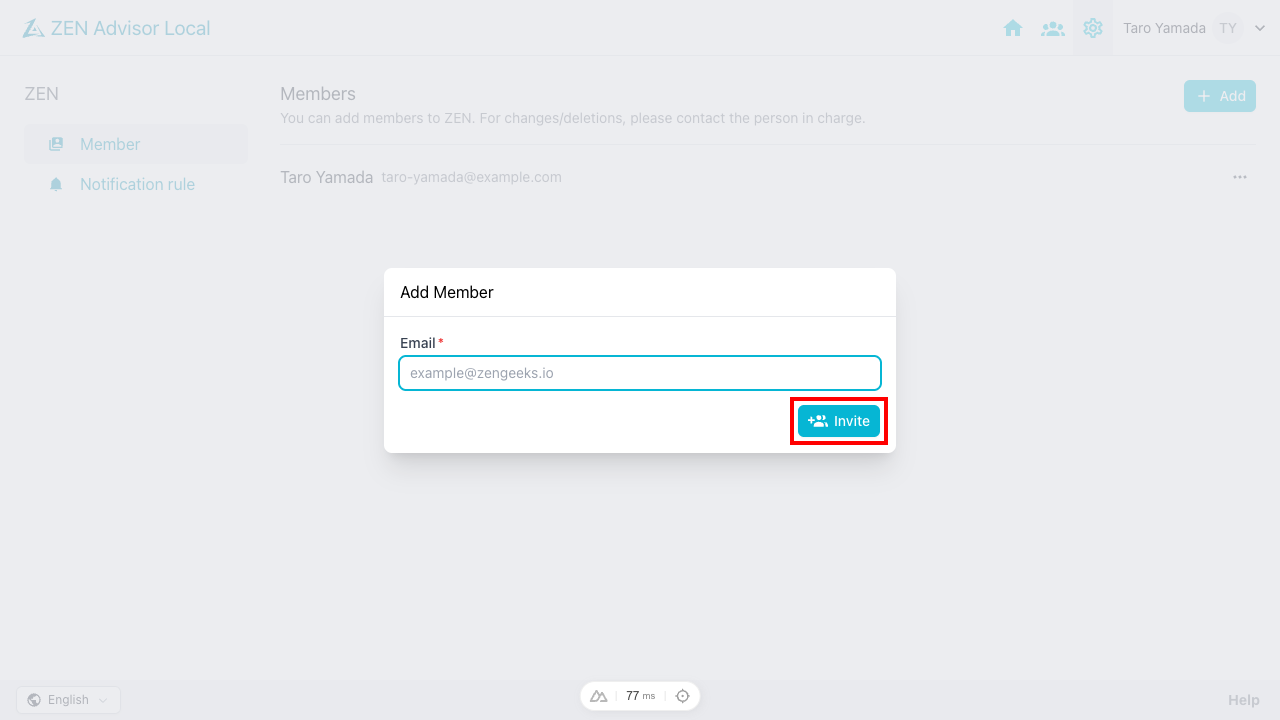Click the crosshair icon in the status pill
The image size is (1280, 720).
682,695
